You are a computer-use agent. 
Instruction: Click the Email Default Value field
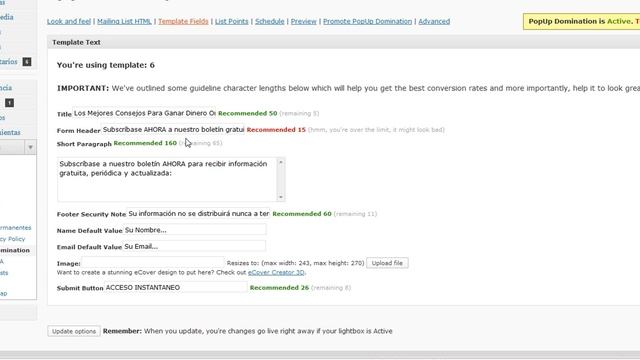pos(194,247)
